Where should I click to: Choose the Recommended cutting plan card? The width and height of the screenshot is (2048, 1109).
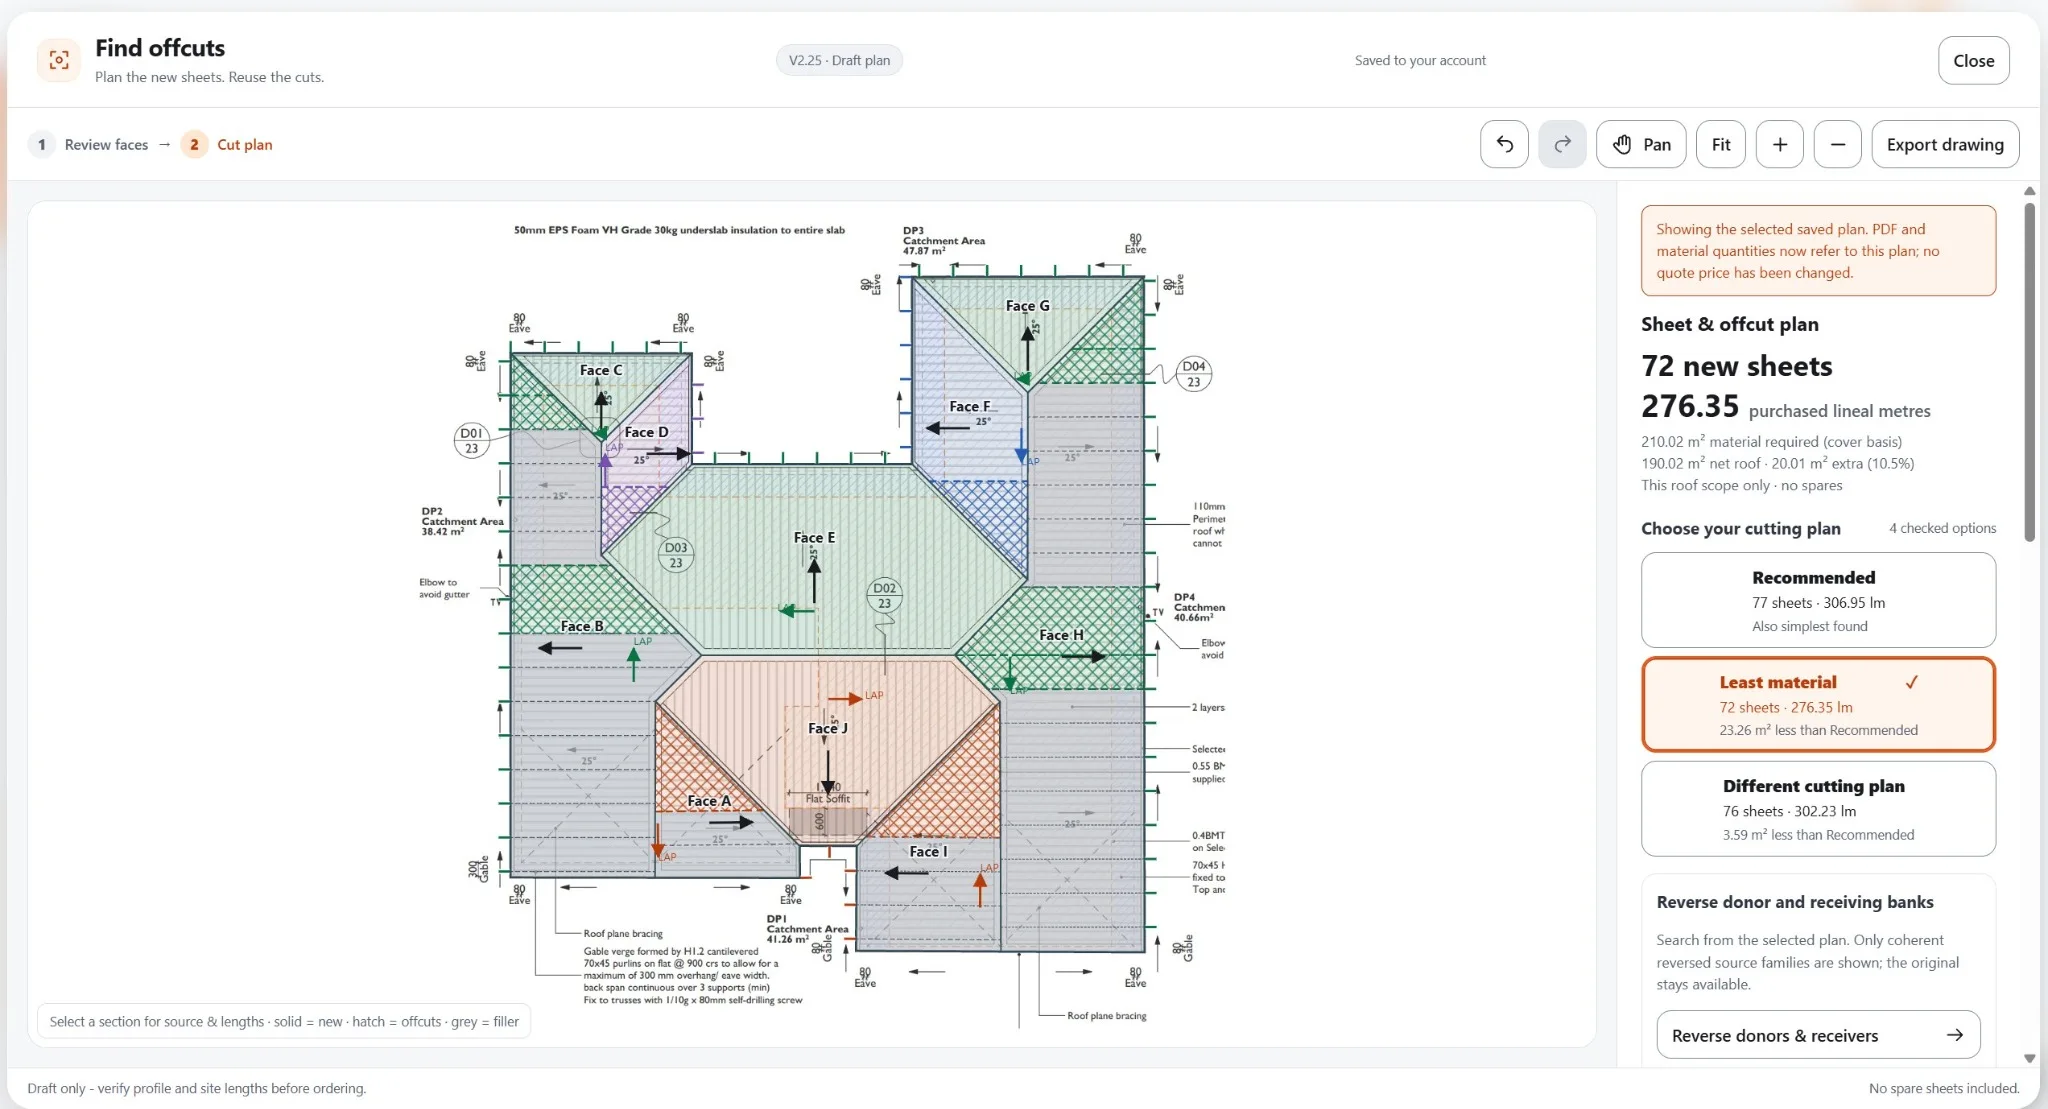point(1817,600)
